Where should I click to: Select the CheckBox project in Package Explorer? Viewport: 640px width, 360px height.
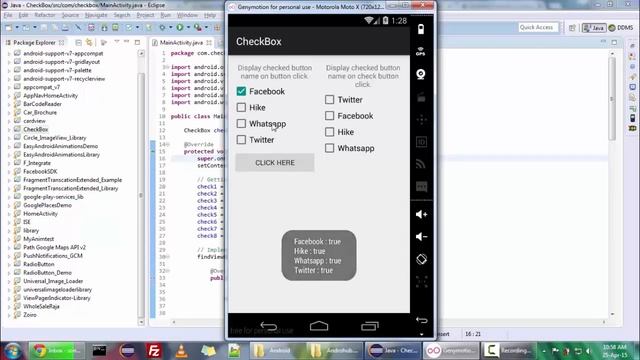point(35,129)
